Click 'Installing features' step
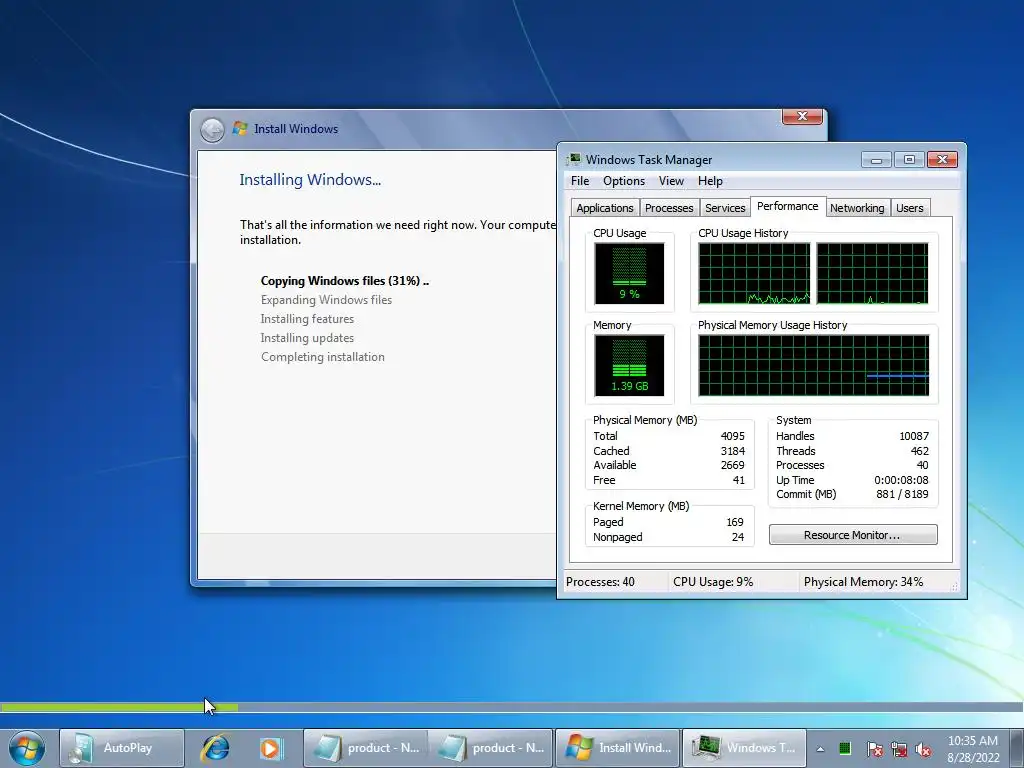The height and width of the screenshot is (768, 1024). pyautogui.click(x=307, y=319)
